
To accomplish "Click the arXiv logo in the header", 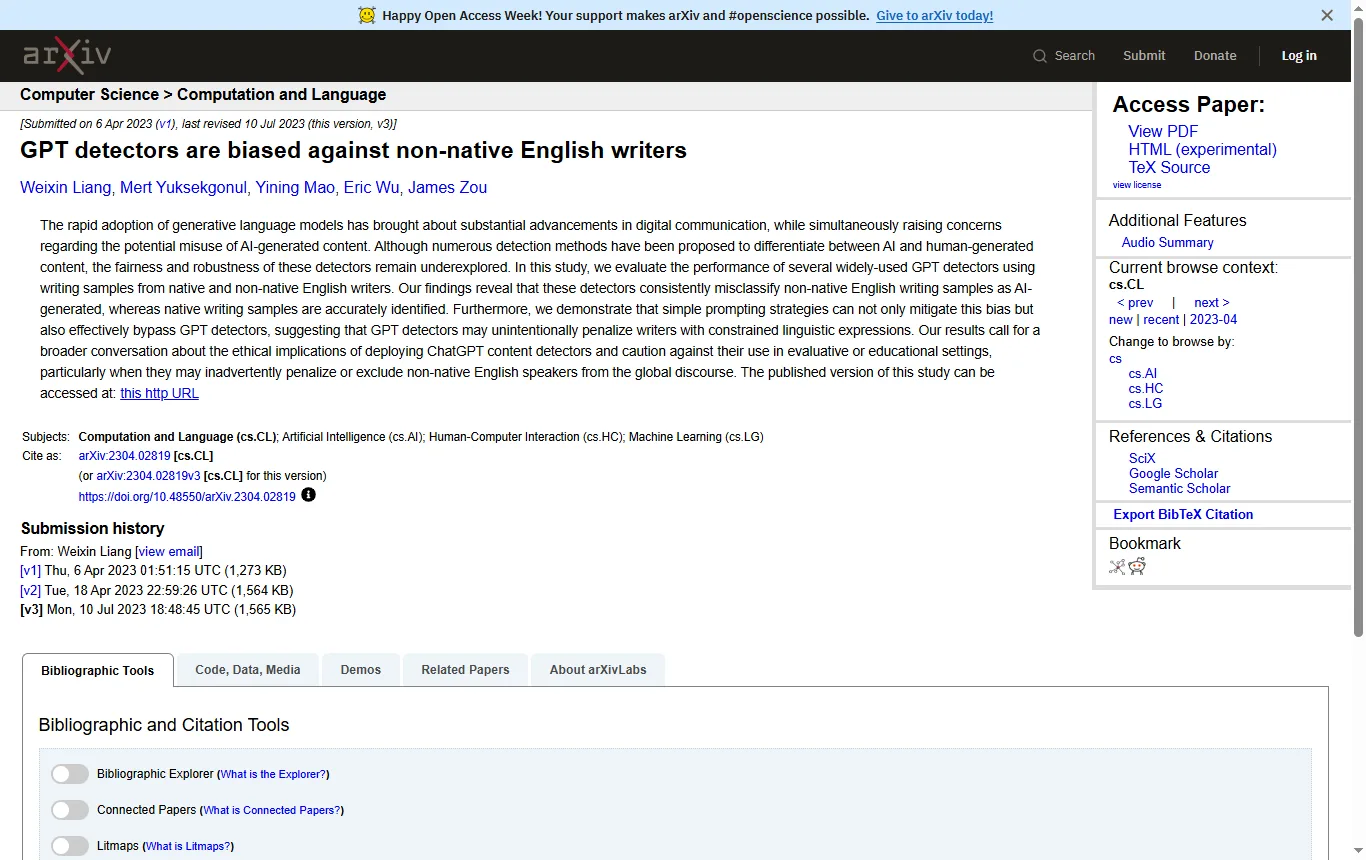I will (67, 55).
